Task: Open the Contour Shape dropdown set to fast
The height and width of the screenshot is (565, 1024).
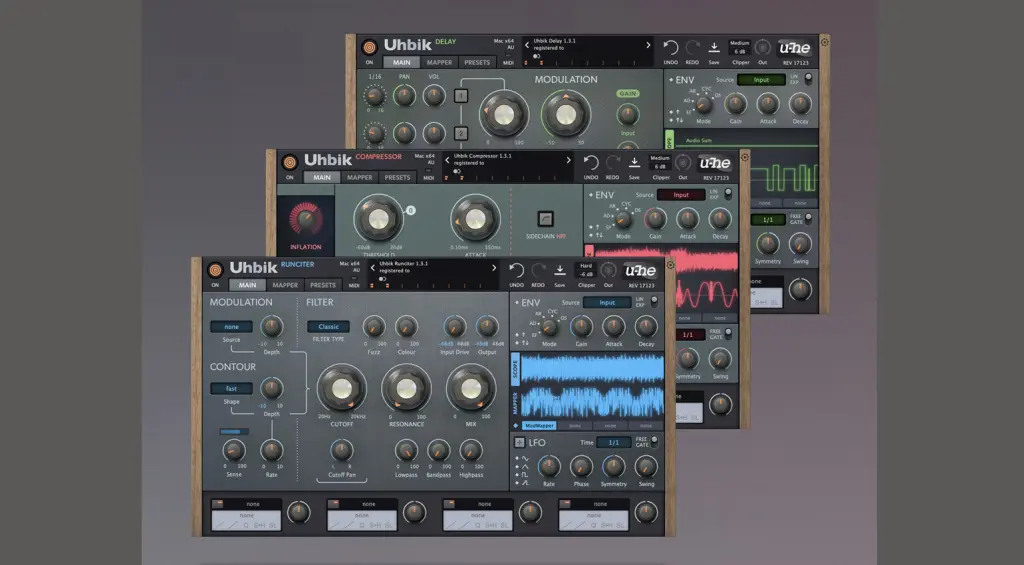Action: (230, 389)
